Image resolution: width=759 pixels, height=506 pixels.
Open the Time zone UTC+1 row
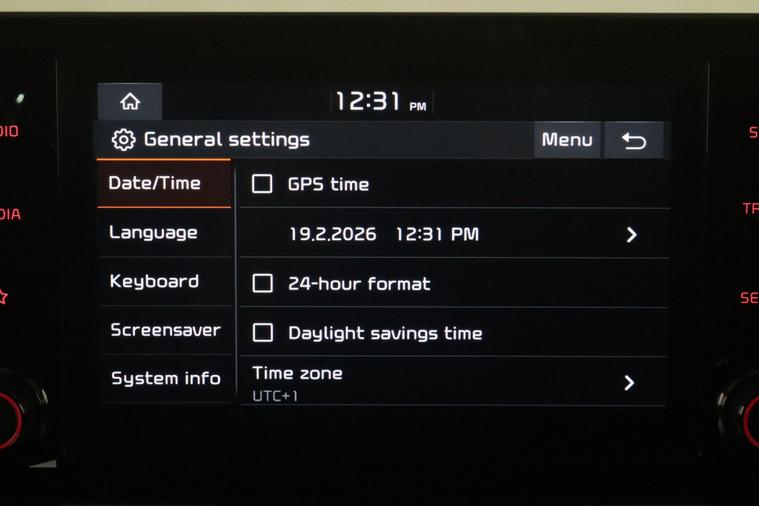pos(454,382)
